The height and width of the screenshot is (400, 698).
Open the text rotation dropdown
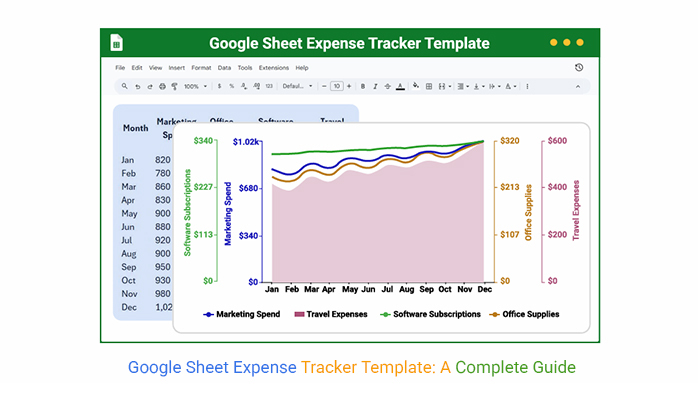(x=511, y=86)
